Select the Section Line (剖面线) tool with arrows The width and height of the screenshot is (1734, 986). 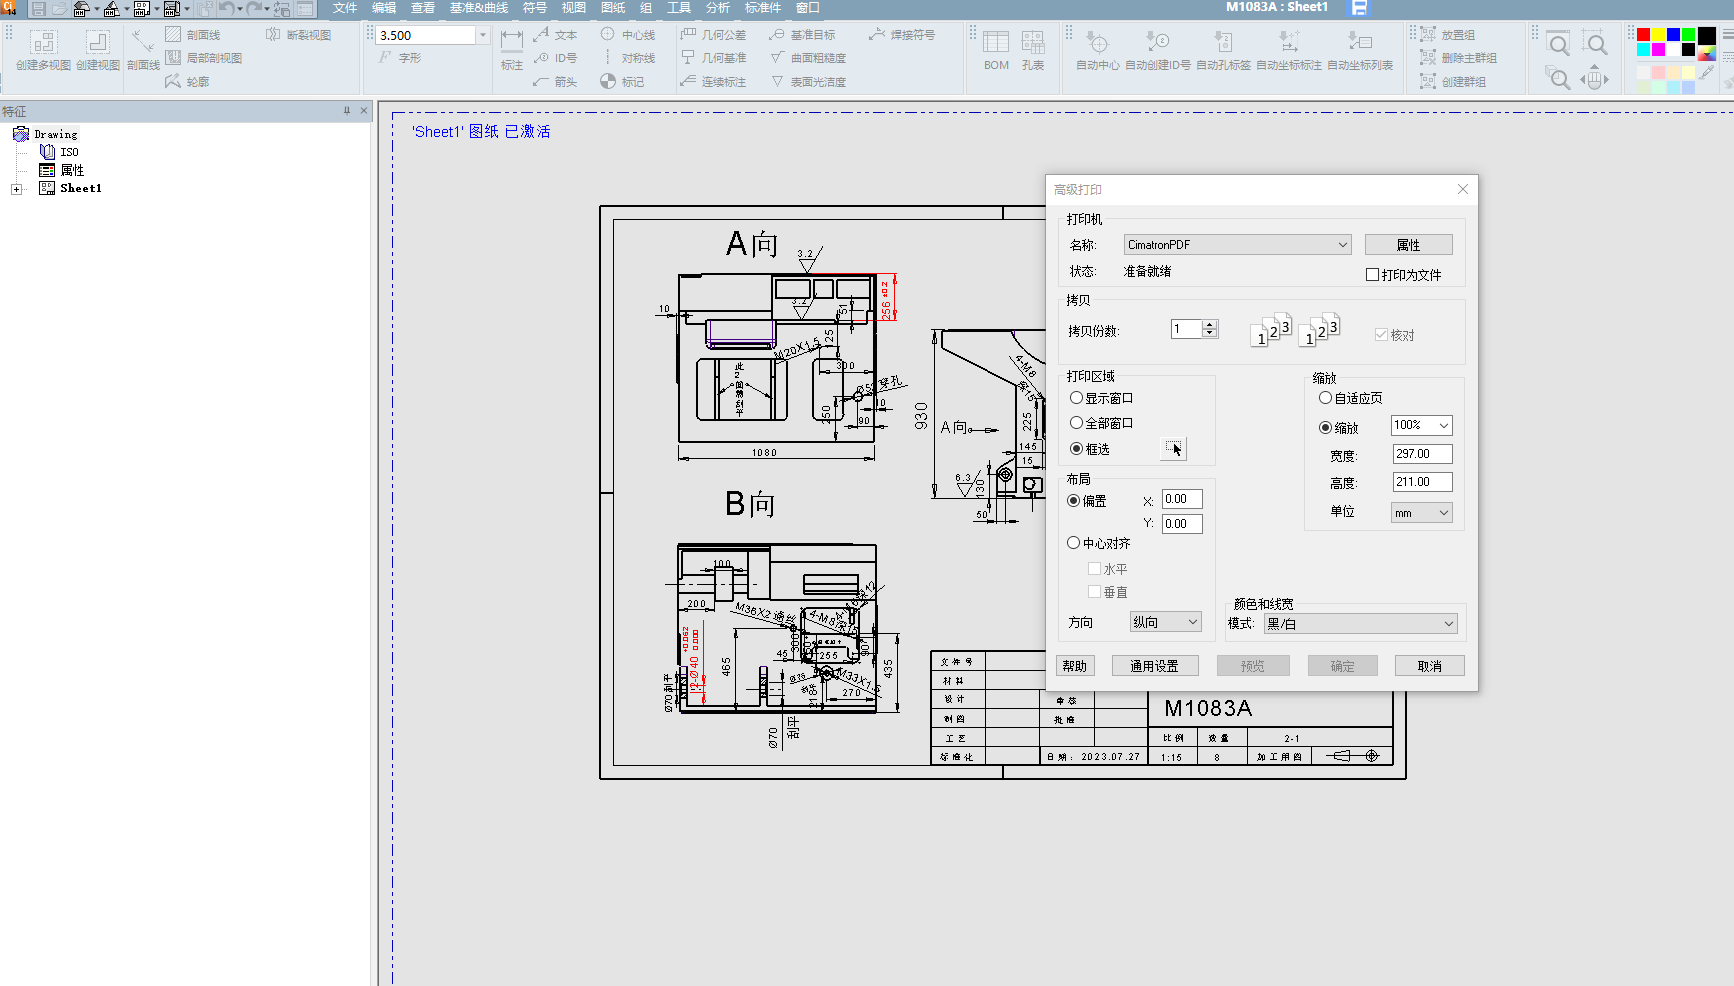click(x=143, y=49)
